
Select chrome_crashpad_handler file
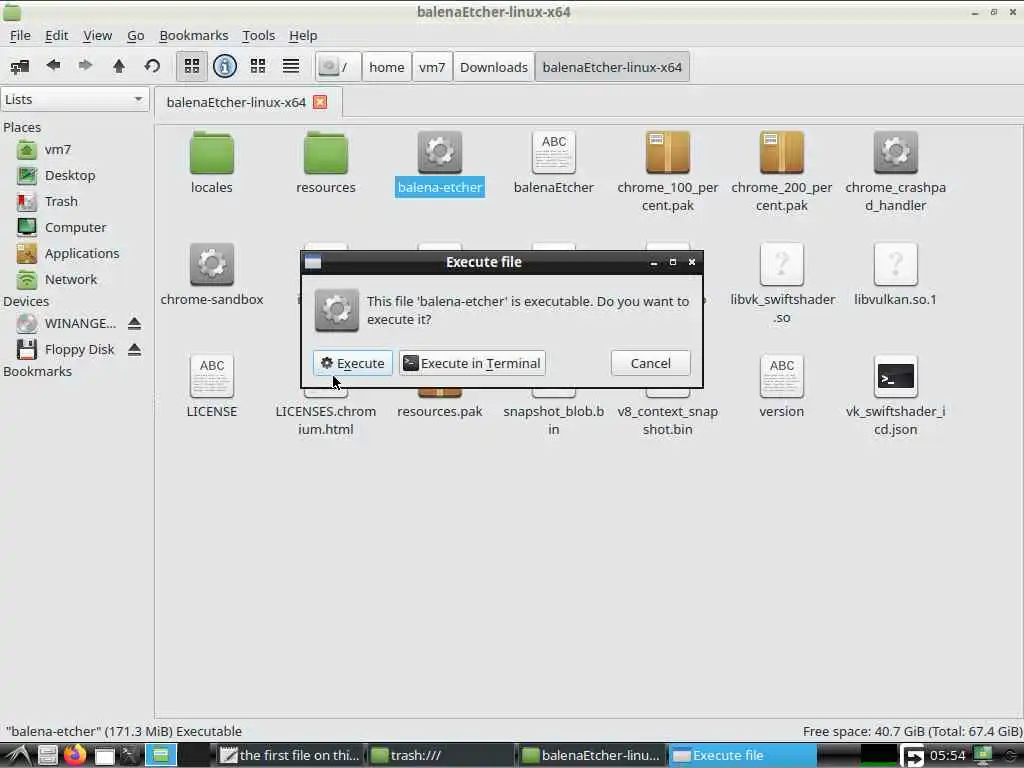click(x=895, y=172)
